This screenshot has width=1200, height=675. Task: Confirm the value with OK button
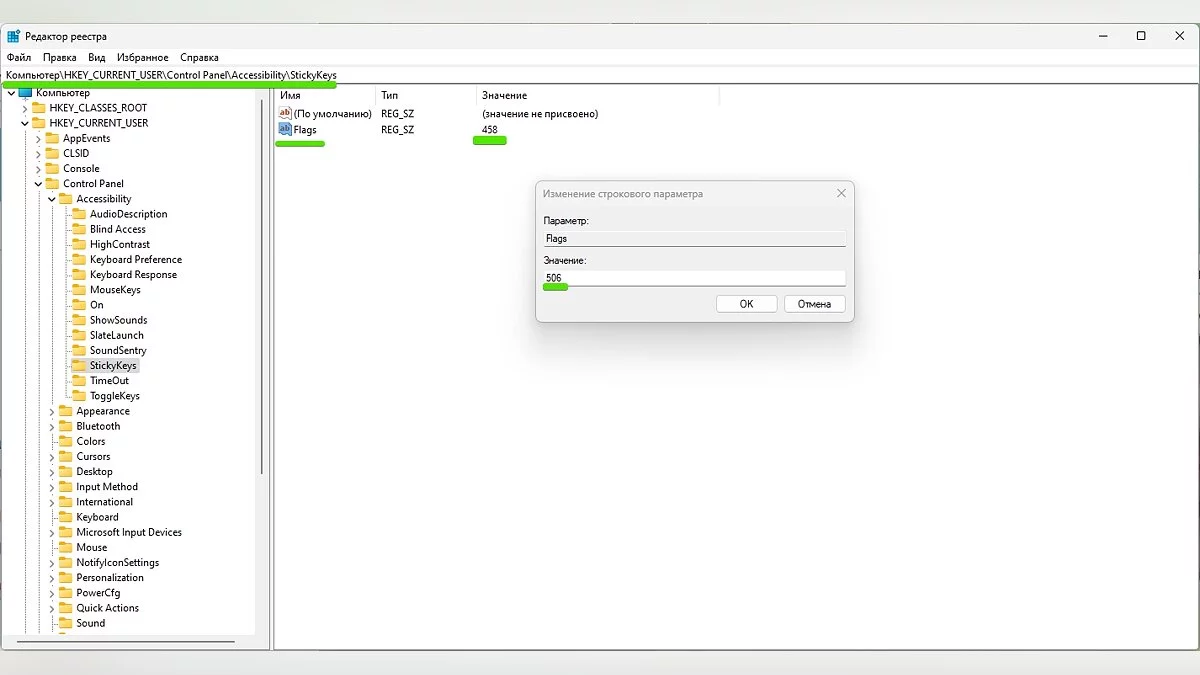(x=746, y=304)
